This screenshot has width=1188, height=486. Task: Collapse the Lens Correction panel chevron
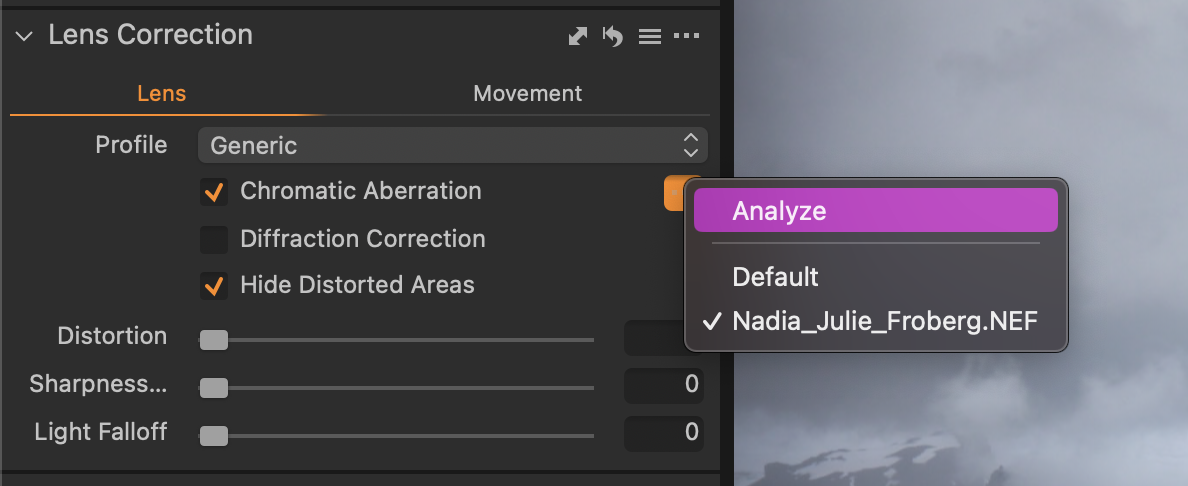(x=24, y=36)
